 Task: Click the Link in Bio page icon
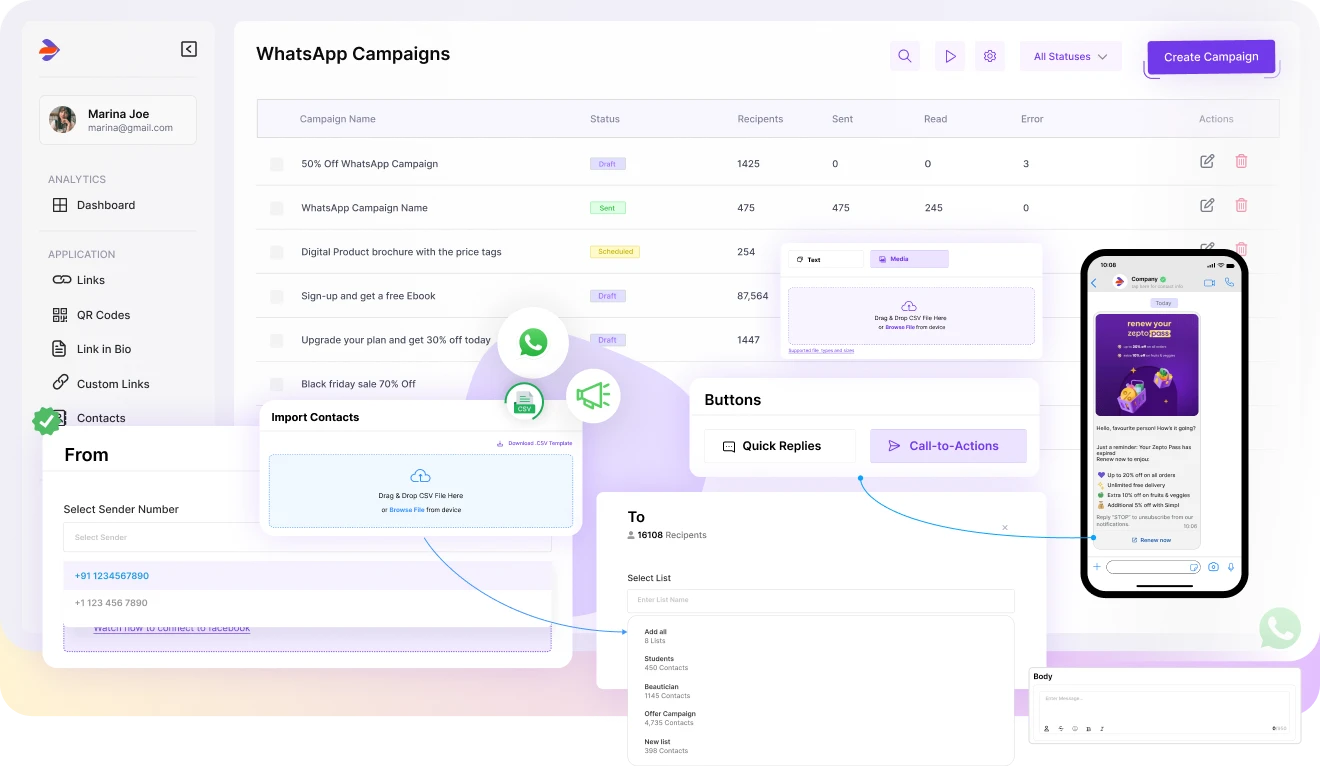pos(60,349)
